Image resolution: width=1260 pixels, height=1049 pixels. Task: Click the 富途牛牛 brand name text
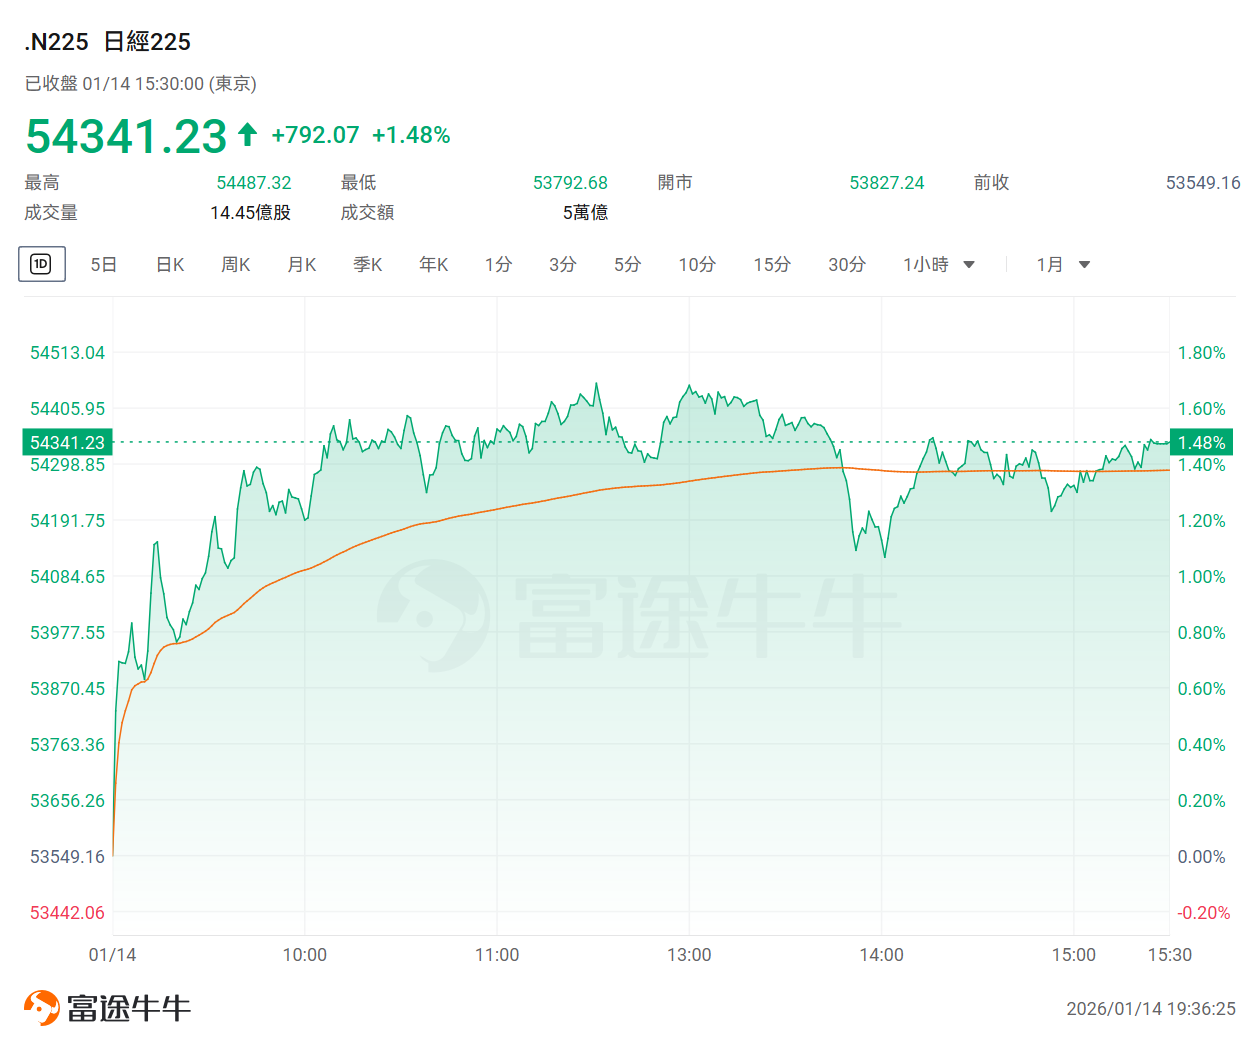pos(129,1007)
